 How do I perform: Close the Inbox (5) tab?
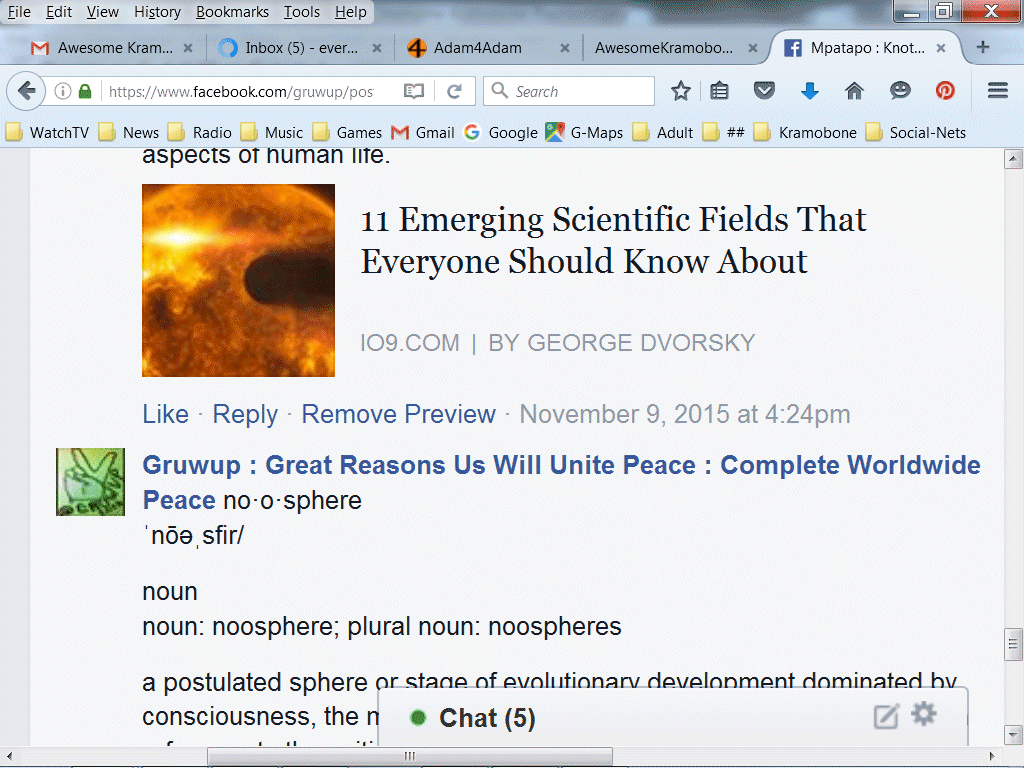tap(377, 48)
